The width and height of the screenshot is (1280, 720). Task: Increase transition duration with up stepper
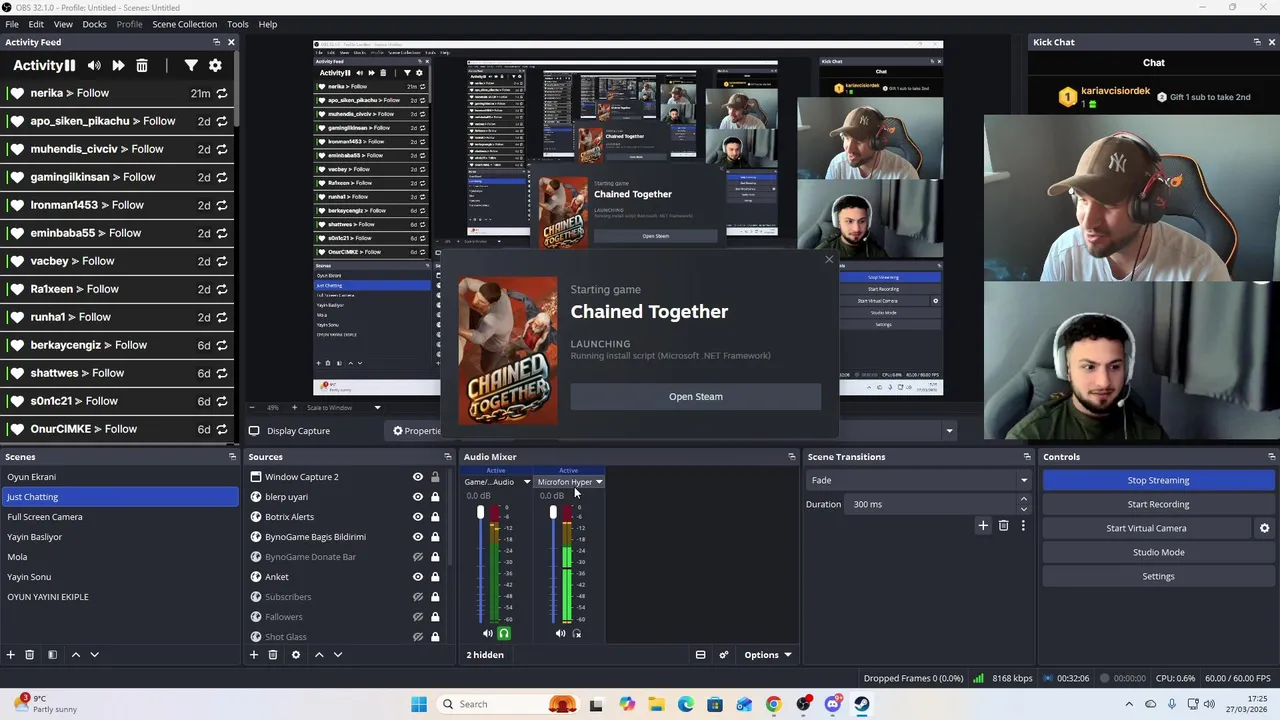(1023, 500)
